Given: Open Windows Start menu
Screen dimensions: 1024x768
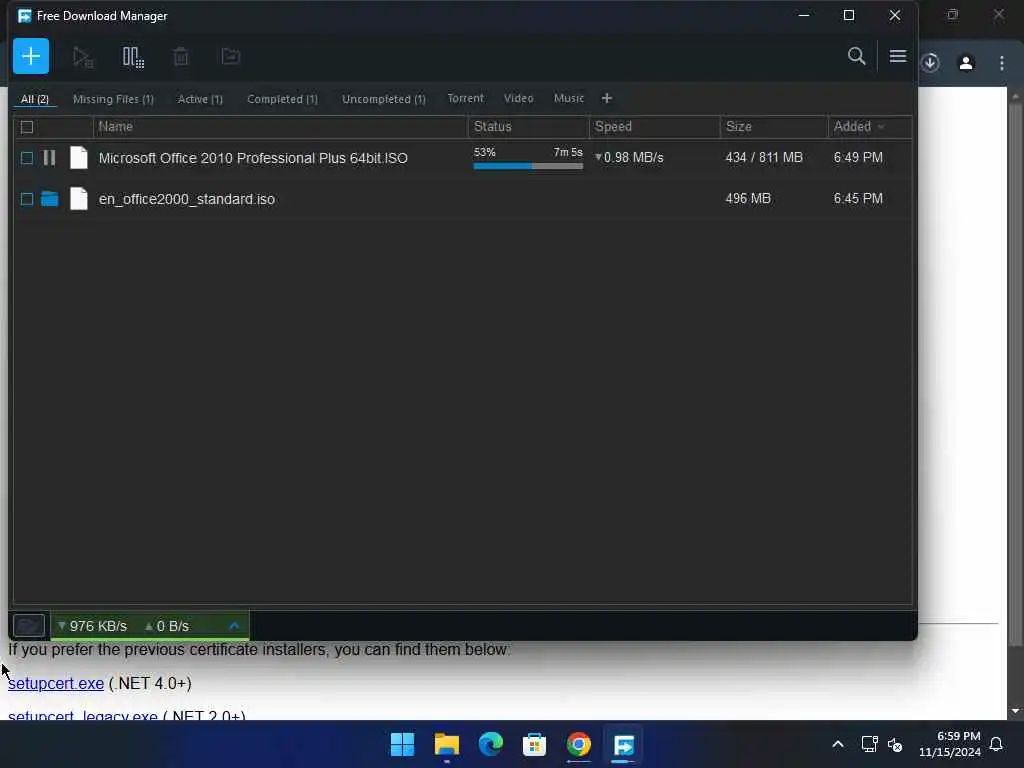Looking at the screenshot, I should (x=402, y=744).
